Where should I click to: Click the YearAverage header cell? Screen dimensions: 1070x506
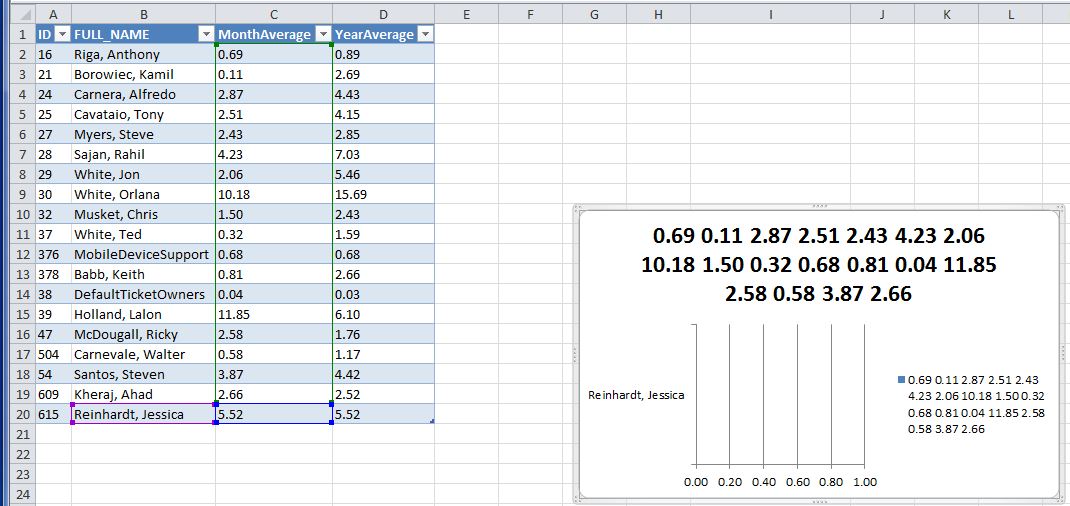coord(384,35)
